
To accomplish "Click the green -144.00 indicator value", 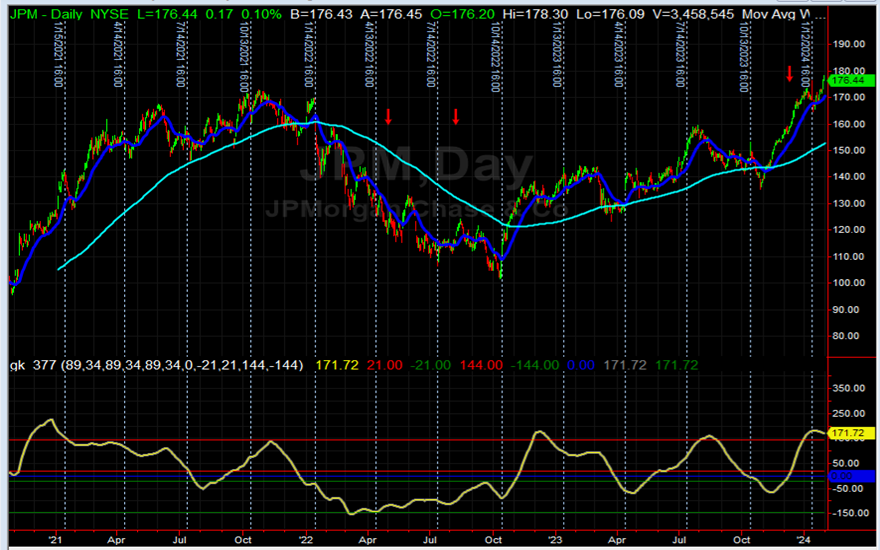I will point(535,365).
